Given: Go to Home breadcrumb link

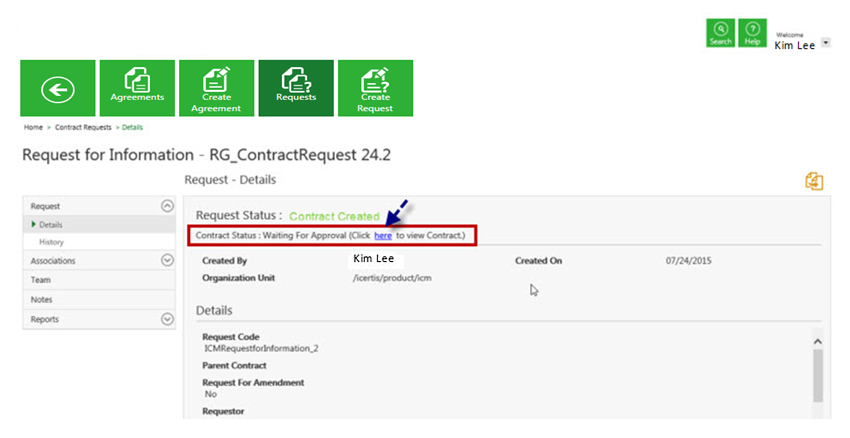Looking at the screenshot, I should [x=33, y=128].
